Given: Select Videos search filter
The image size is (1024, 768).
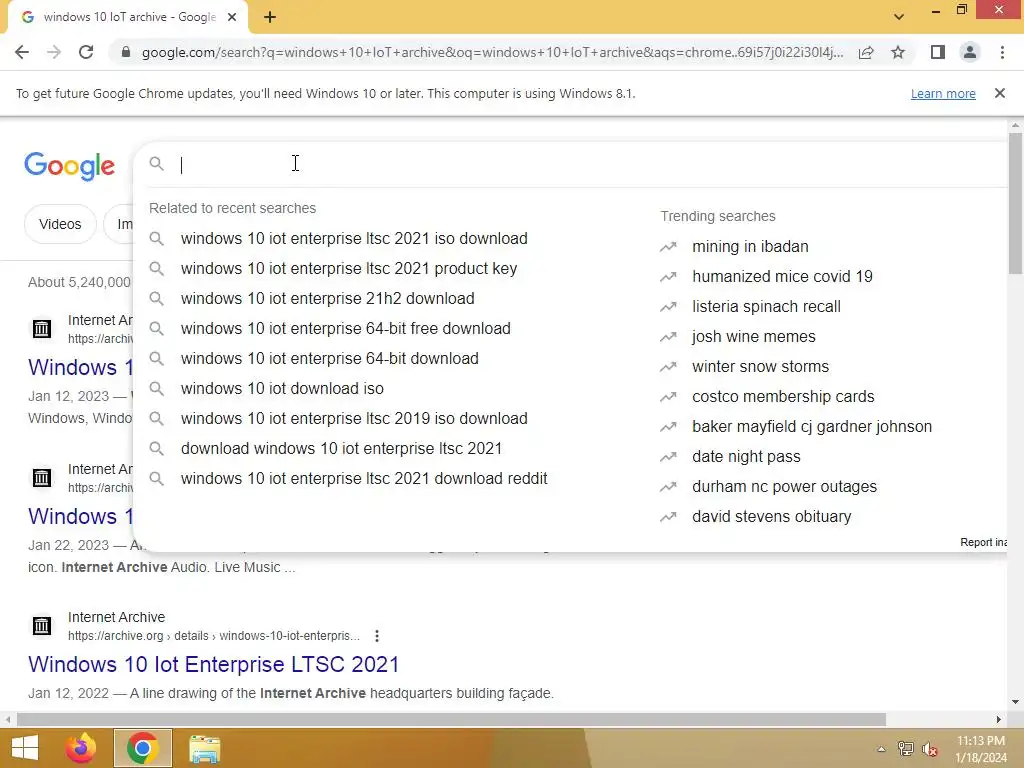Looking at the screenshot, I should [x=60, y=224].
